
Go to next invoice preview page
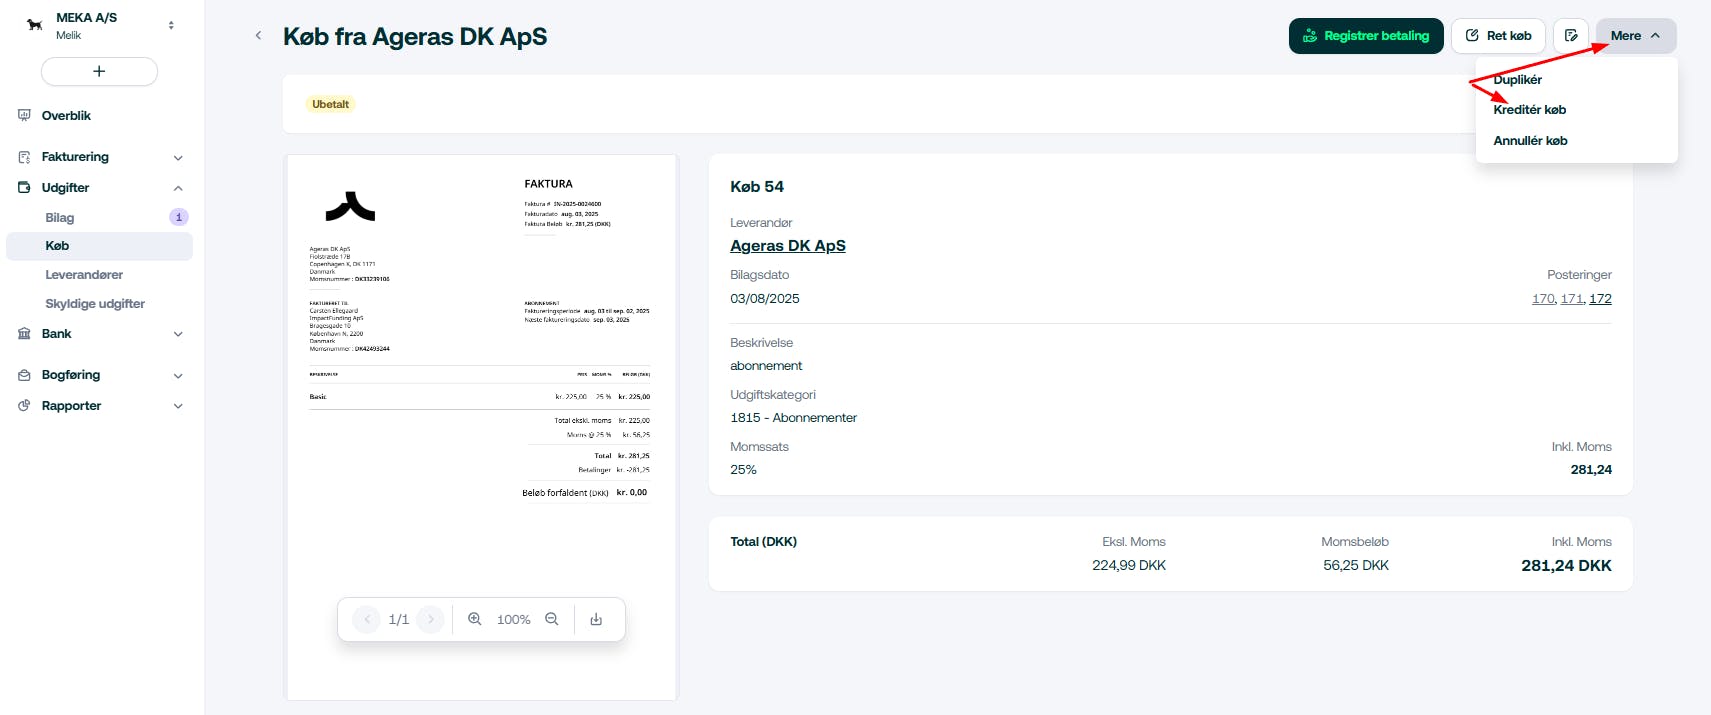[431, 620]
